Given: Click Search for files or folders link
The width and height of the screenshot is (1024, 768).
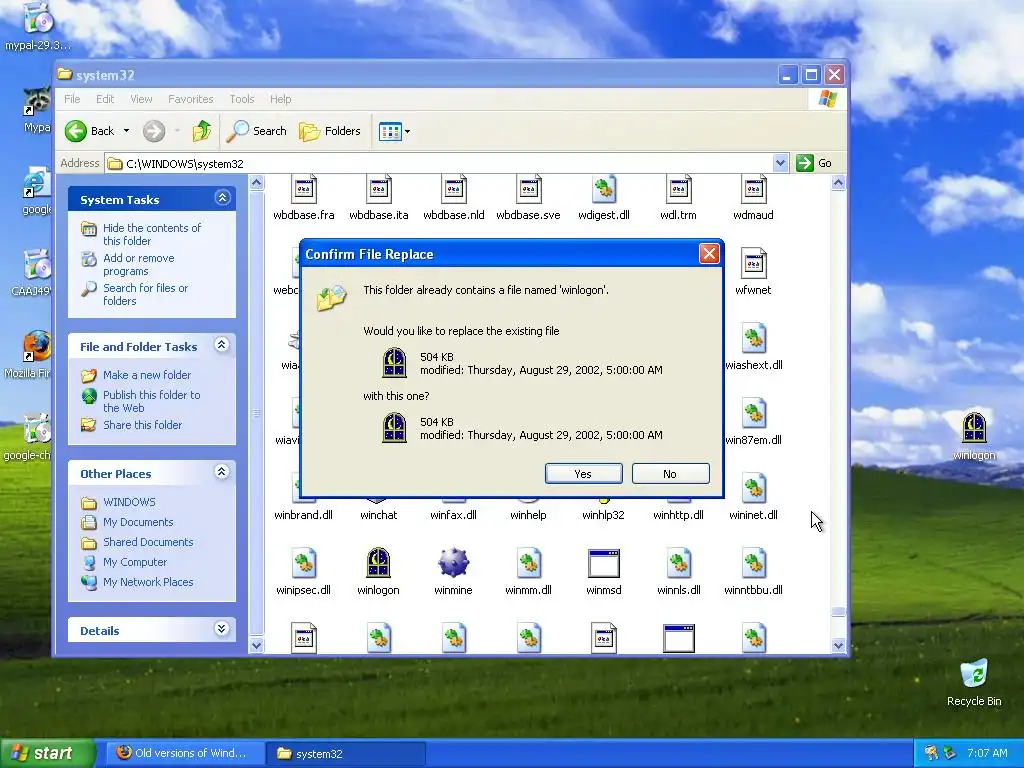Looking at the screenshot, I should (146, 295).
